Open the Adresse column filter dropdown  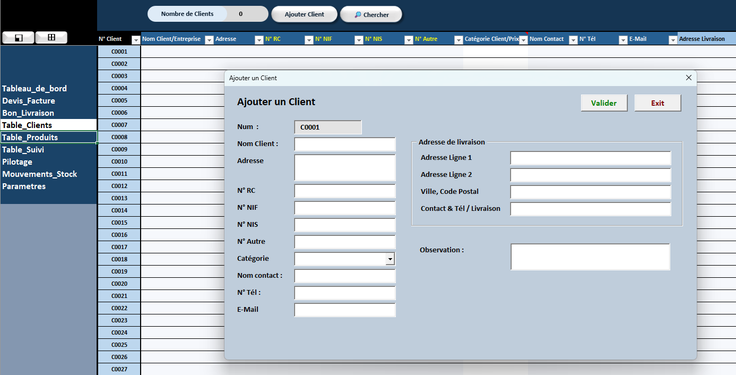tap(259, 40)
